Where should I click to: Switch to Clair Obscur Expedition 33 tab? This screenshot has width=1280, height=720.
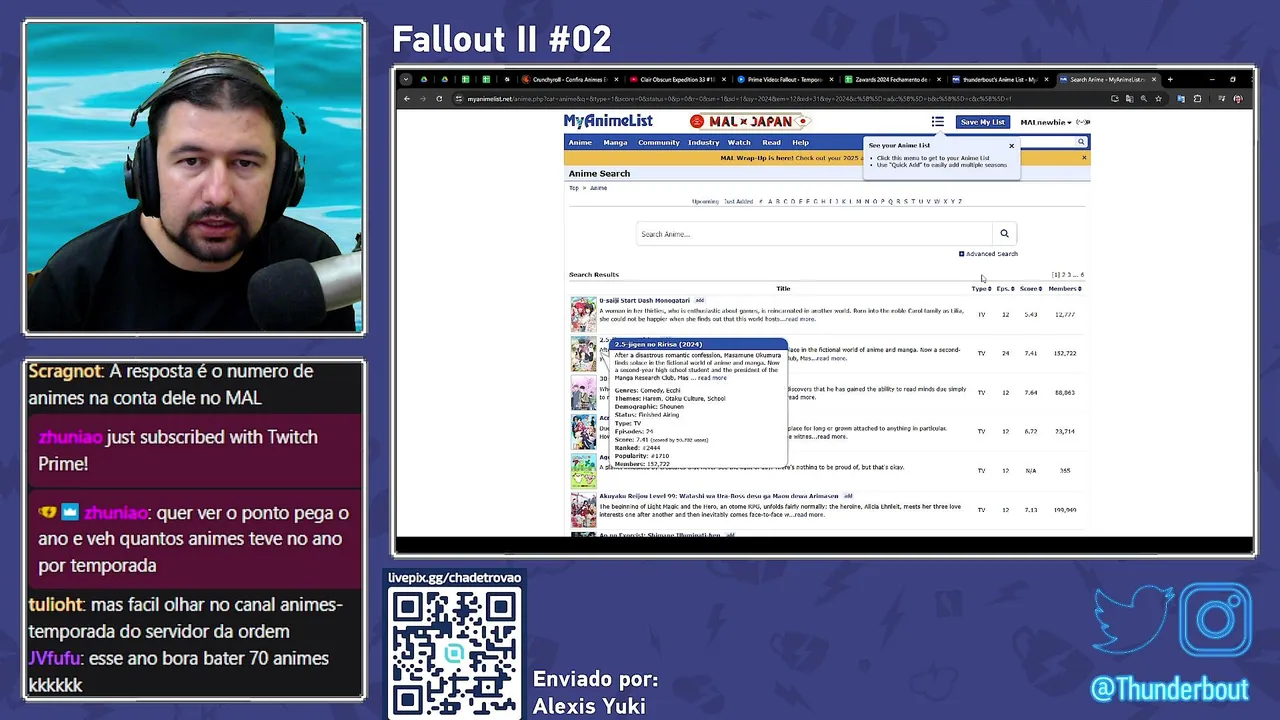pos(677,79)
